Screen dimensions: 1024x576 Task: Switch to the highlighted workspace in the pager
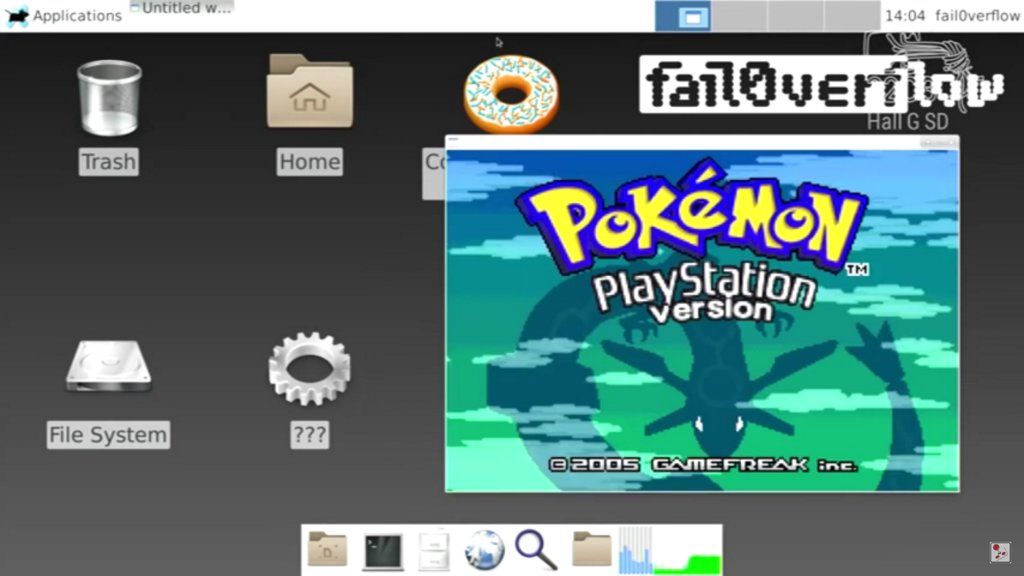point(682,13)
